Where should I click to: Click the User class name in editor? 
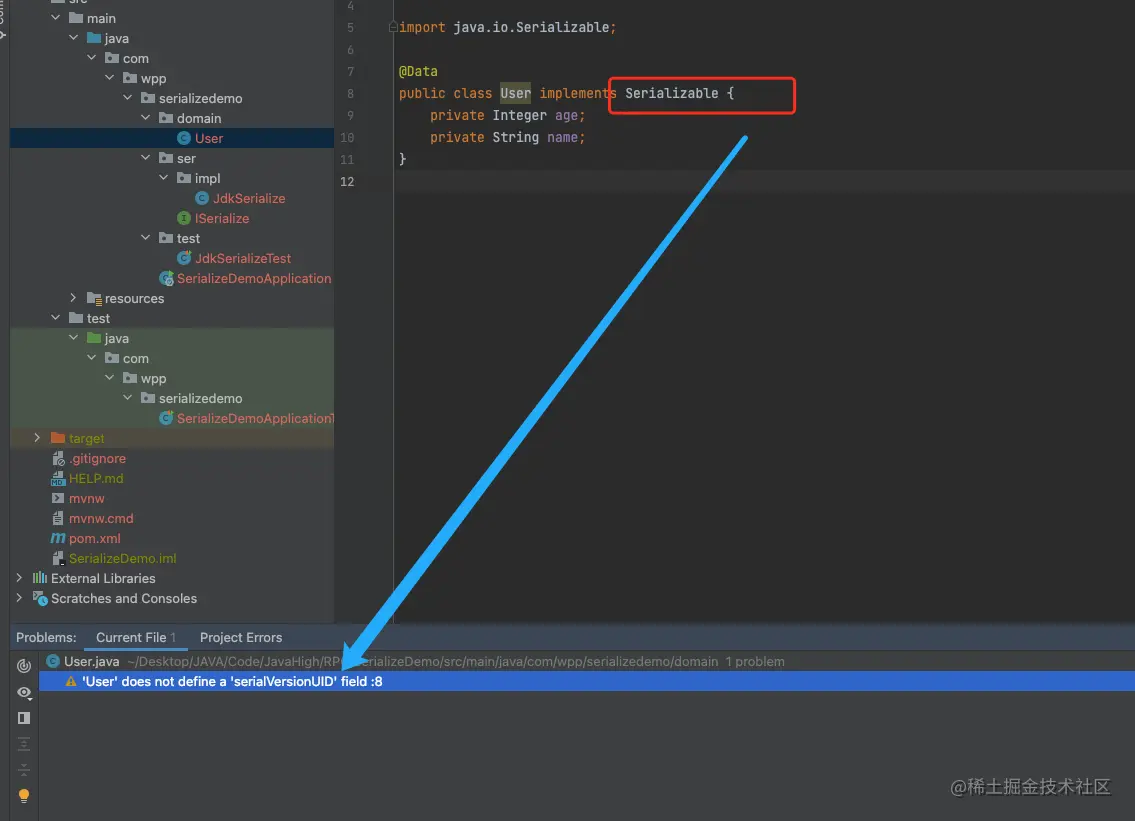click(x=515, y=93)
